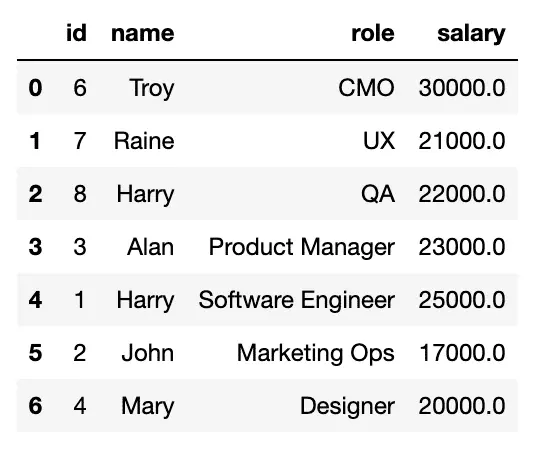
Task: Select the CMO role cell
Action: pos(366,87)
